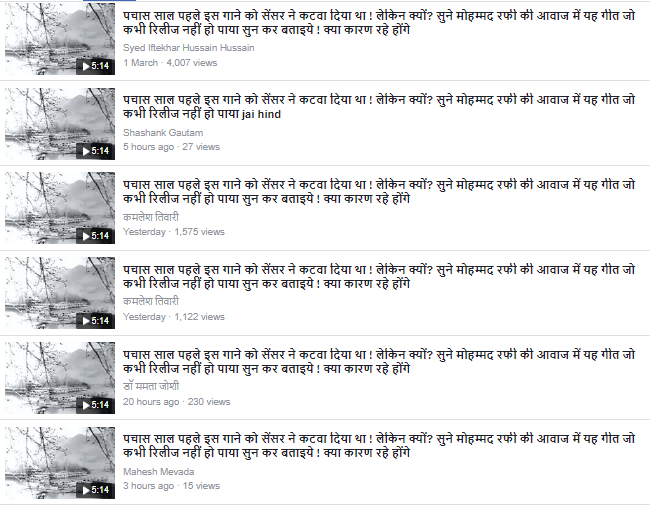Open कमलेश तिवारी profile on 1,575 views video
This screenshot has height=505, width=650.
point(151,217)
